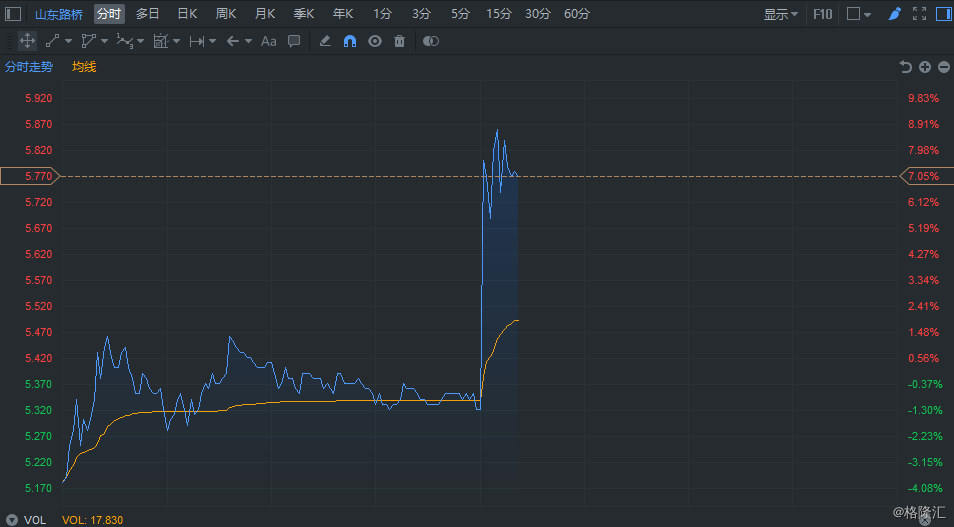Open the line tool dropdown arrow
Screen dimensions: 954x527
pos(68,41)
